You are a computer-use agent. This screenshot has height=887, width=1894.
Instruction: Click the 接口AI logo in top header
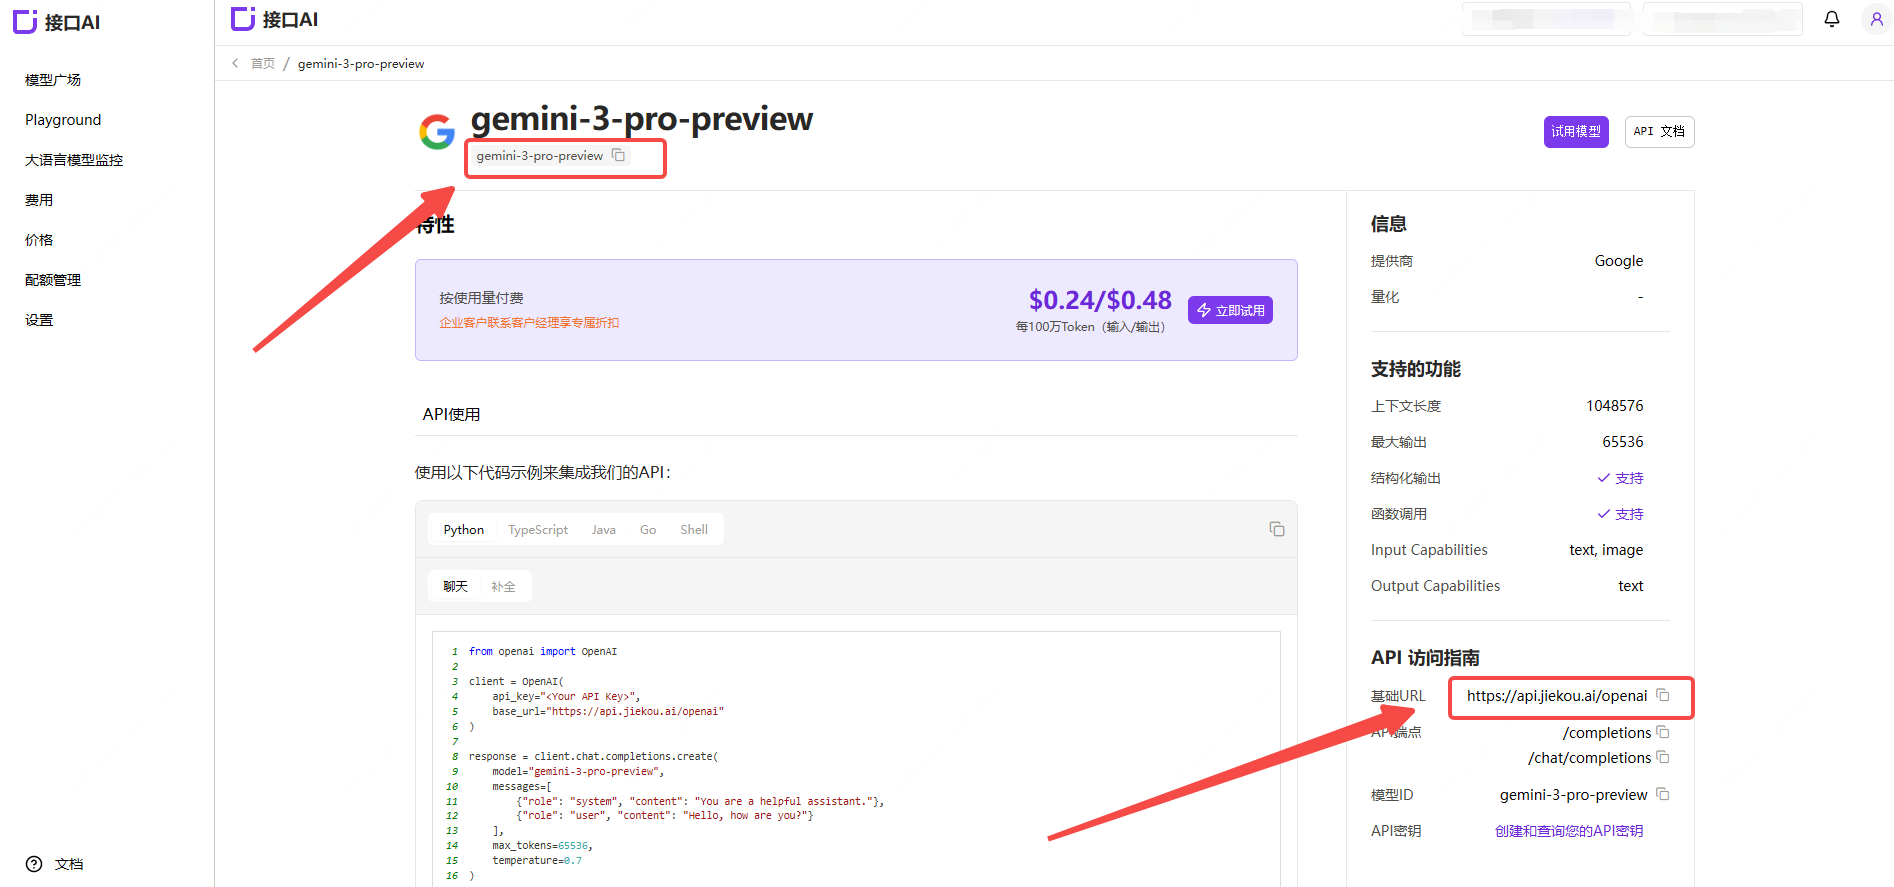click(274, 19)
